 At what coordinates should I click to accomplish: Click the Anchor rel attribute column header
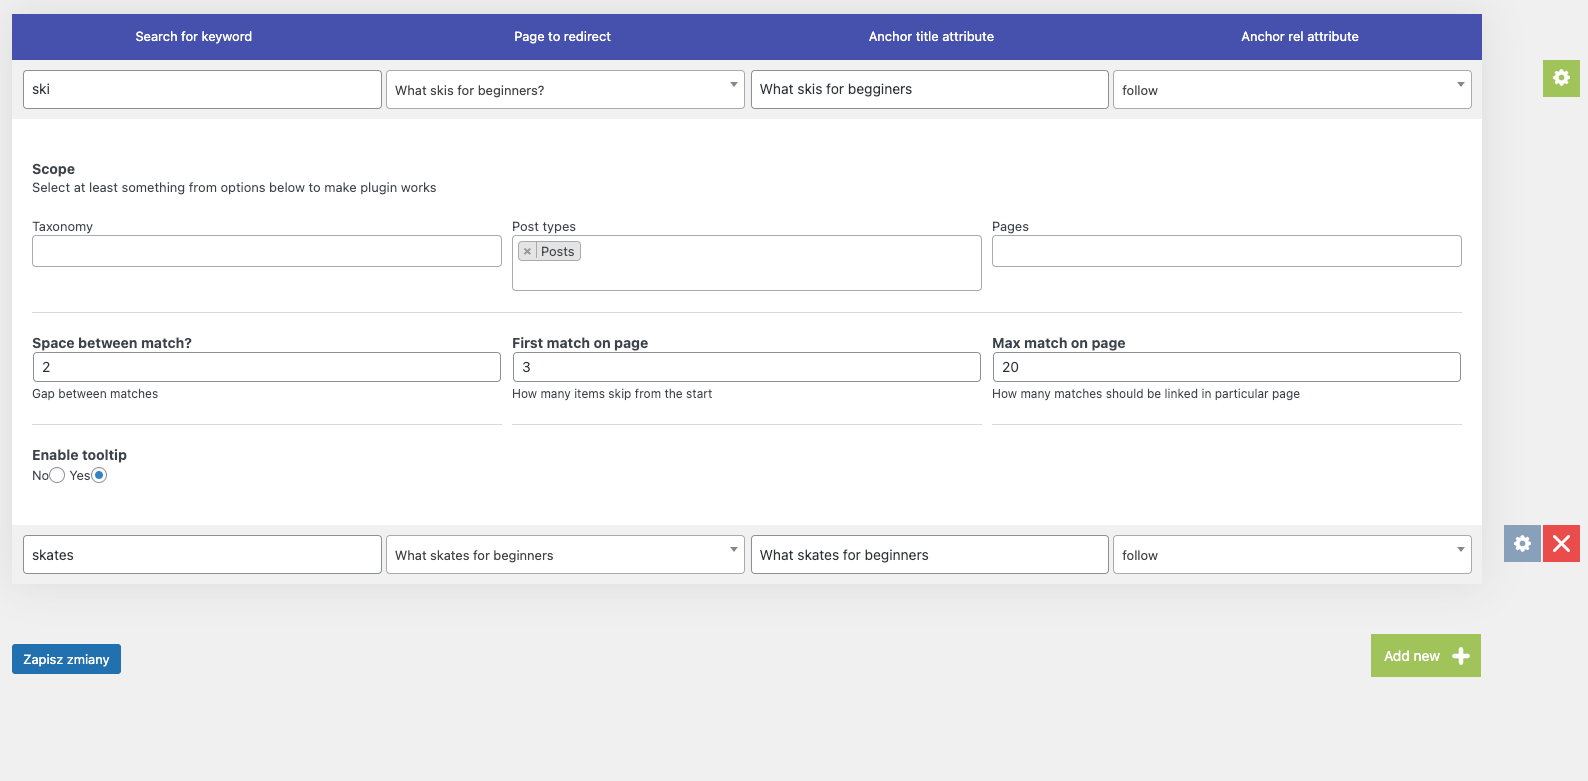click(x=1300, y=37)
